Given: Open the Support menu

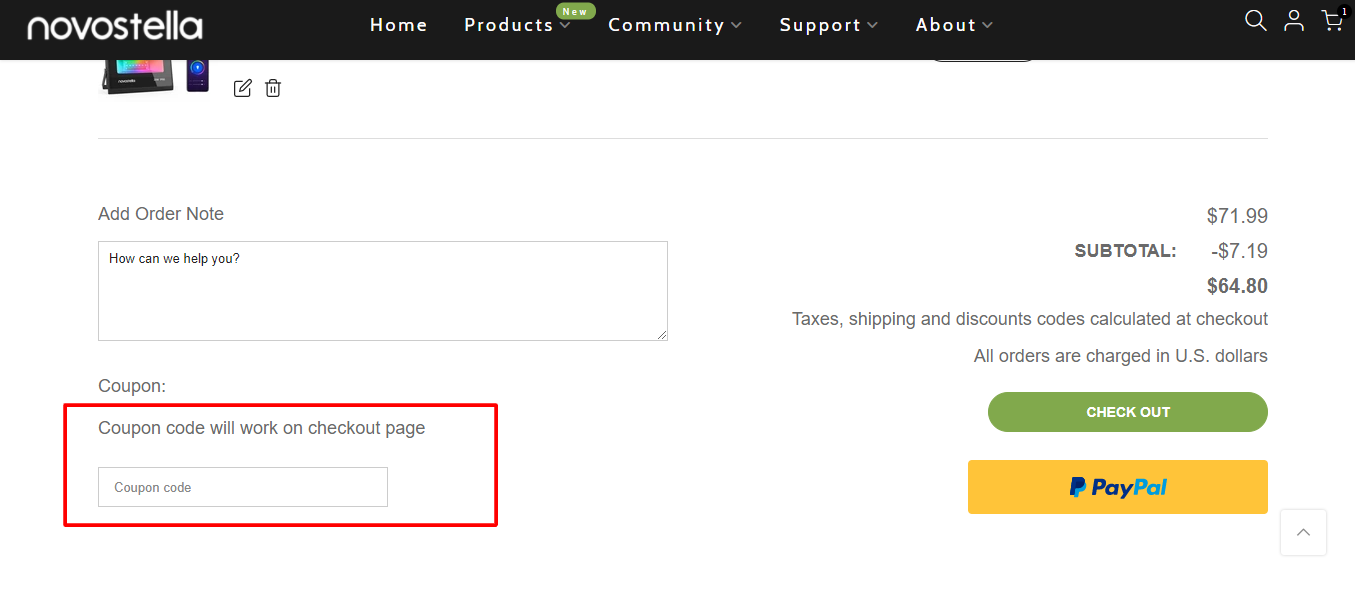Looking at the screenshot, I should point(820,25).
